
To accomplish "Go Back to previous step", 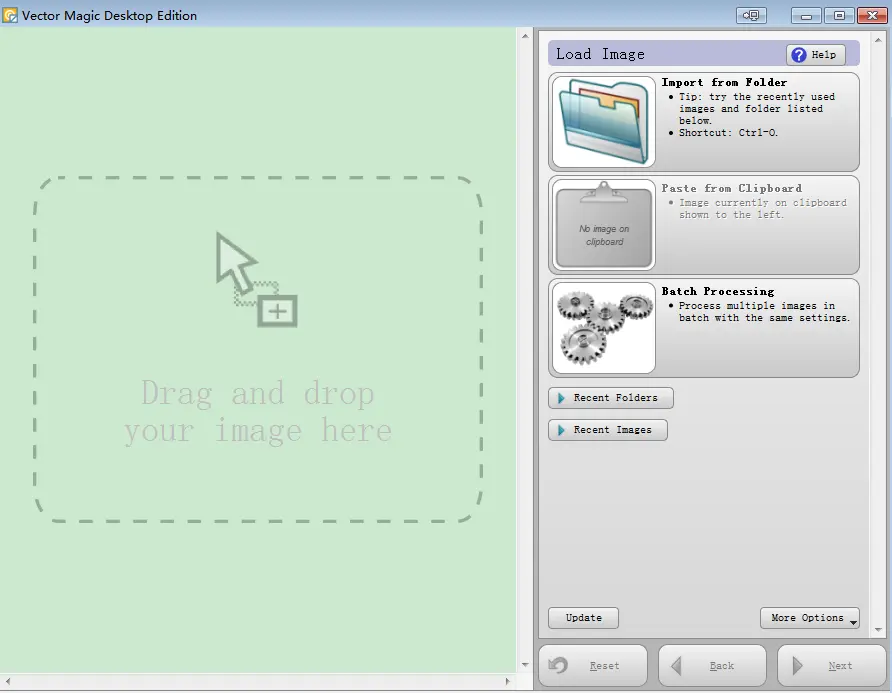I will (x=712, y=666).
